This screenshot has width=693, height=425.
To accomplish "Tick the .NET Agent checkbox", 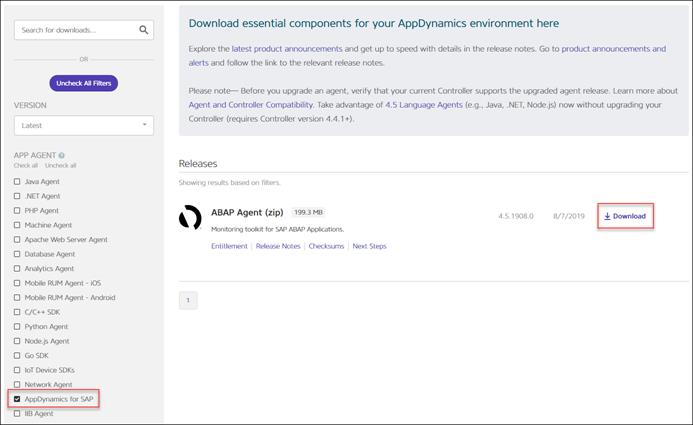I will tap(17, 196).
